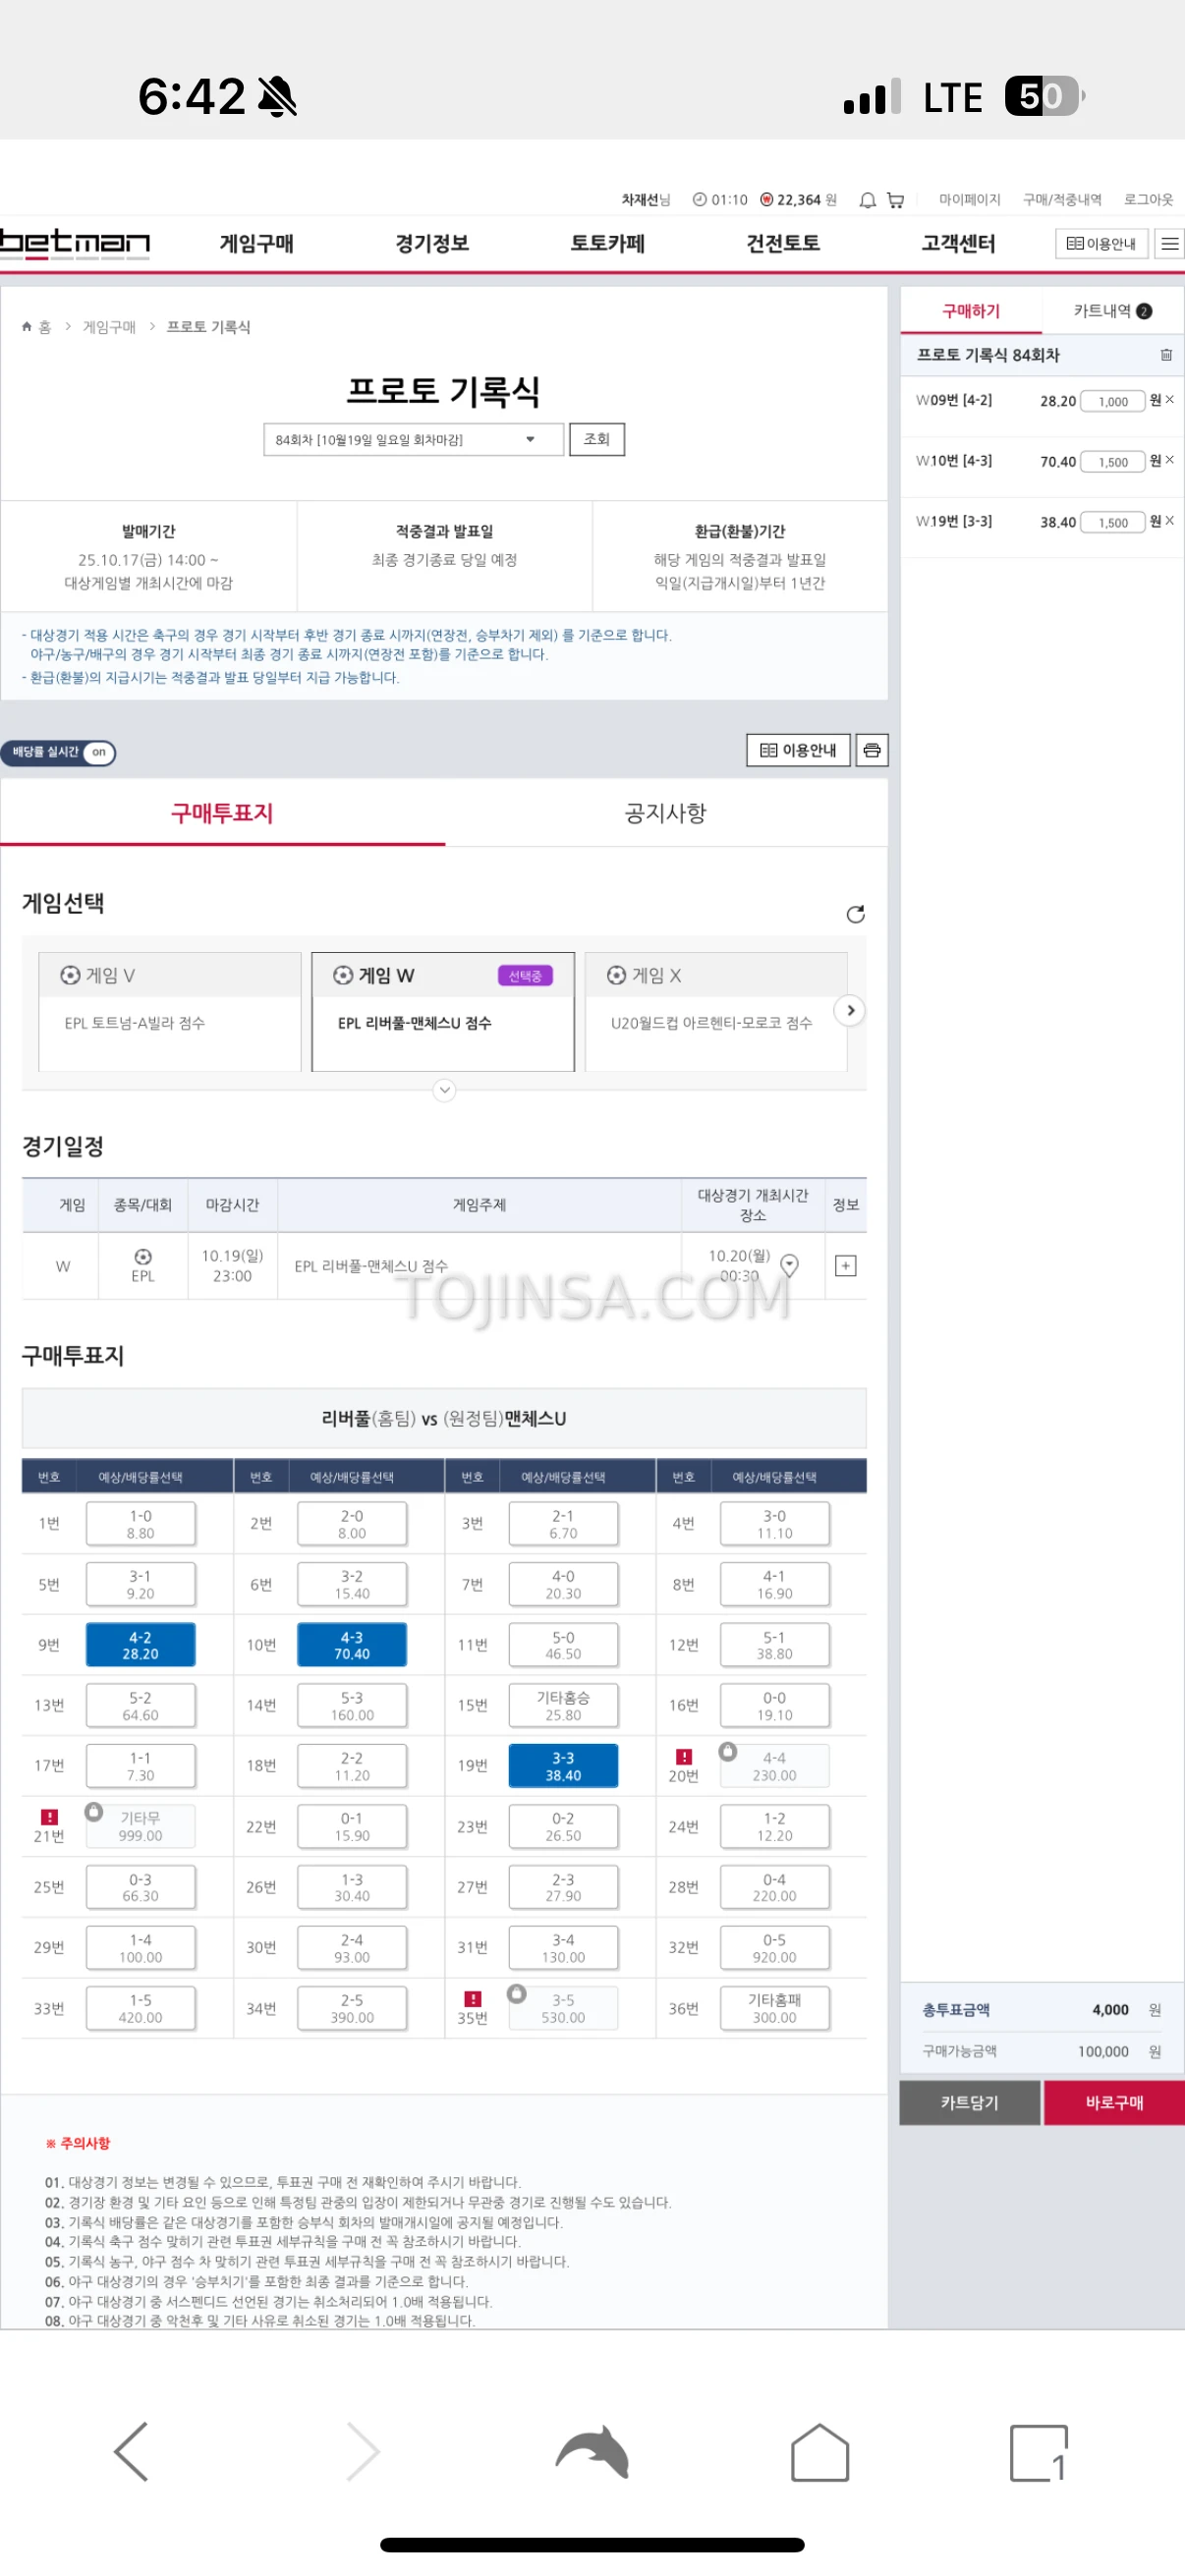This screenshot has width=1185, height=2576.
Task: Deselect the 4-2 score at 28.20
Action: [x=140, y=1645]
